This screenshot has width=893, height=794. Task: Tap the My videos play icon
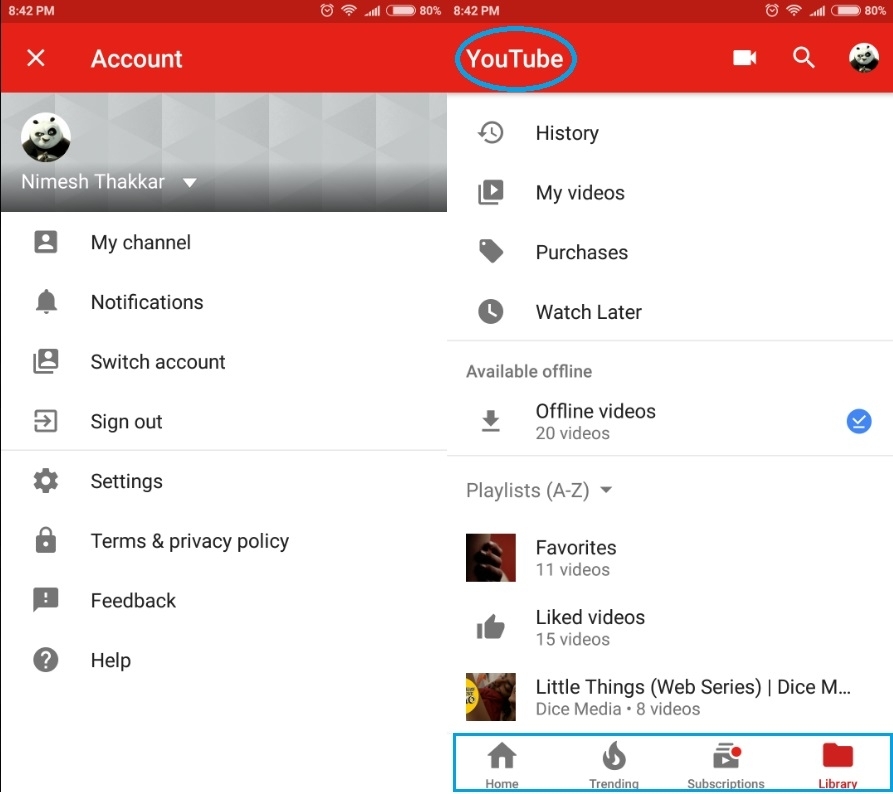pos(490,192)
